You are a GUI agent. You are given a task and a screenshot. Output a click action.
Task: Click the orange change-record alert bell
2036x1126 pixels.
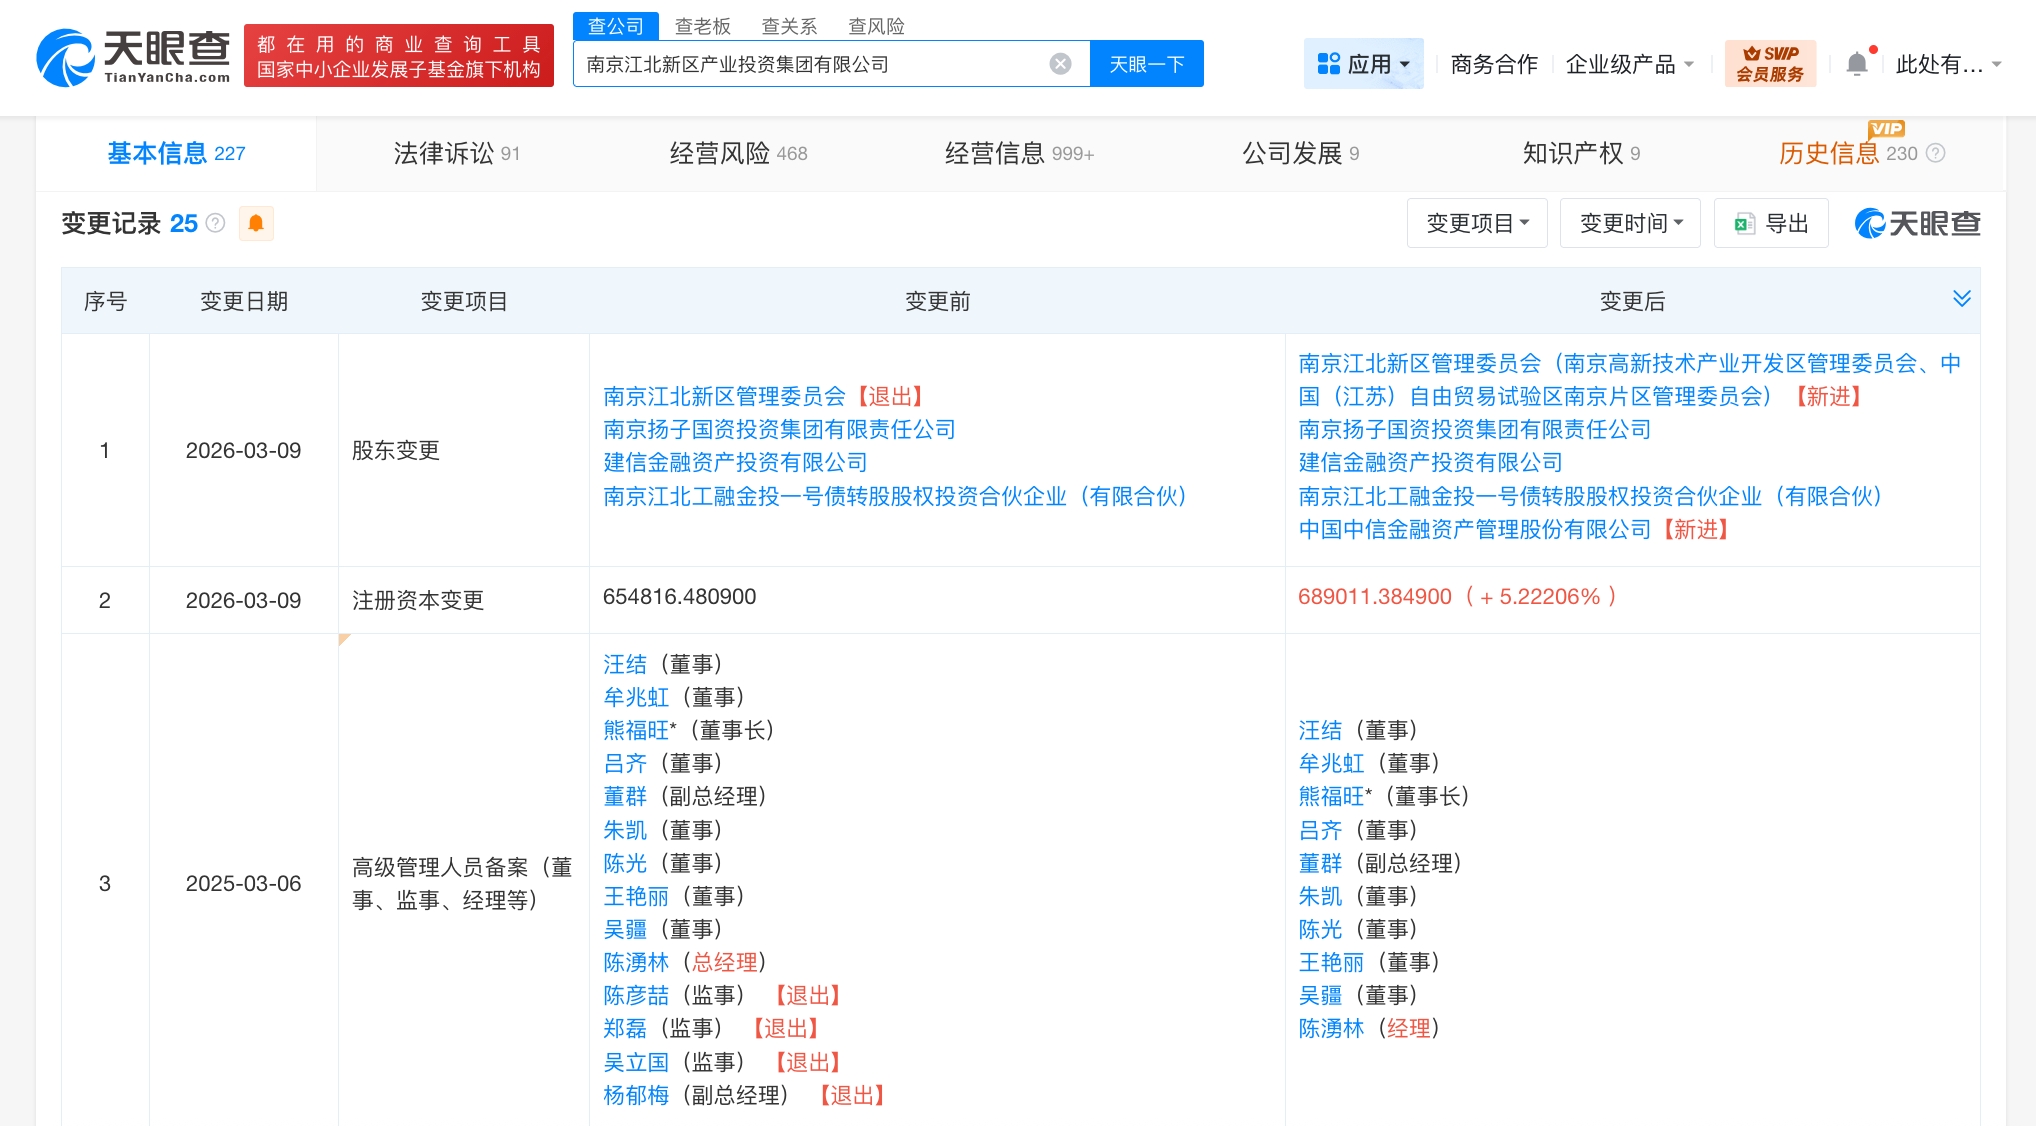point(256,223)
